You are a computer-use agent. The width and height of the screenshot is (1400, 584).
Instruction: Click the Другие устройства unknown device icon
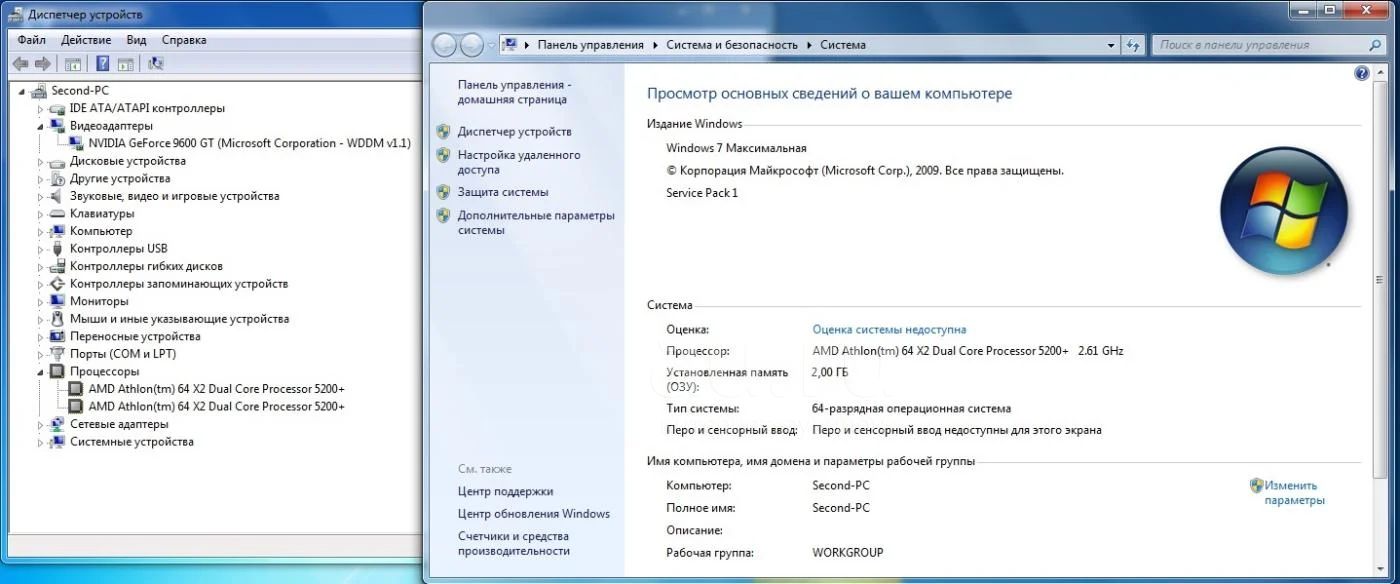coord(57,178)
